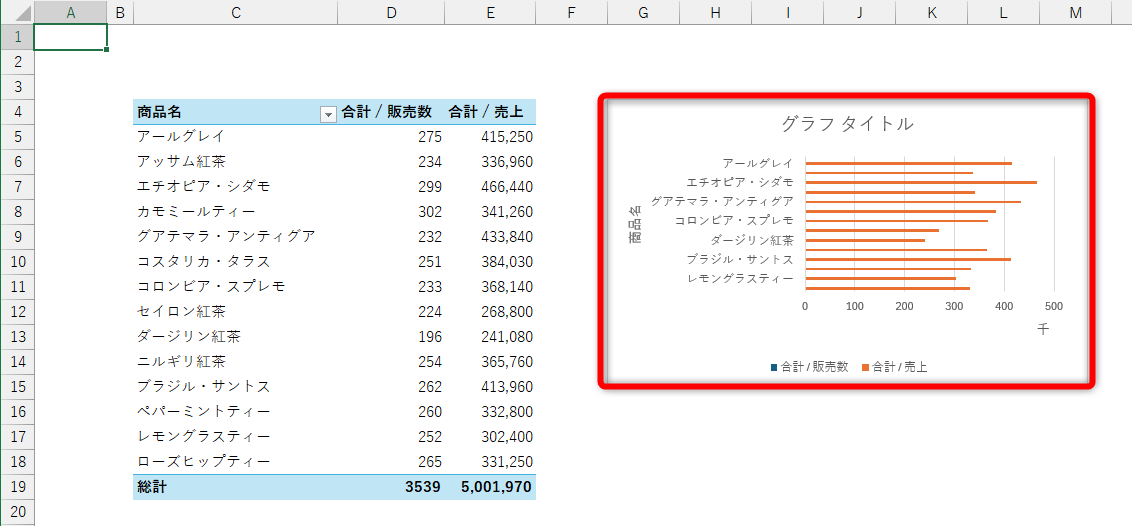Viewport: 1132px width, 526px height.
Task: Click the ペパーミントティー cell
Action: (236, 411)
